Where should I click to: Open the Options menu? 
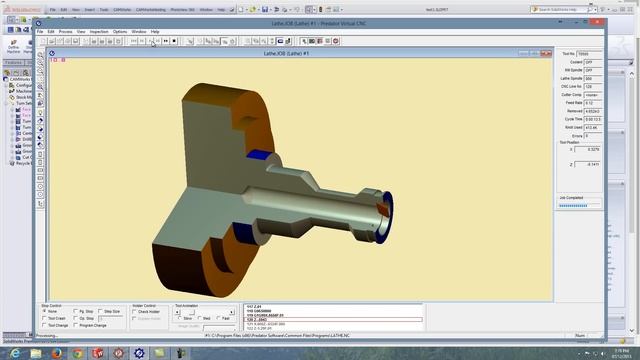point(120,31)
